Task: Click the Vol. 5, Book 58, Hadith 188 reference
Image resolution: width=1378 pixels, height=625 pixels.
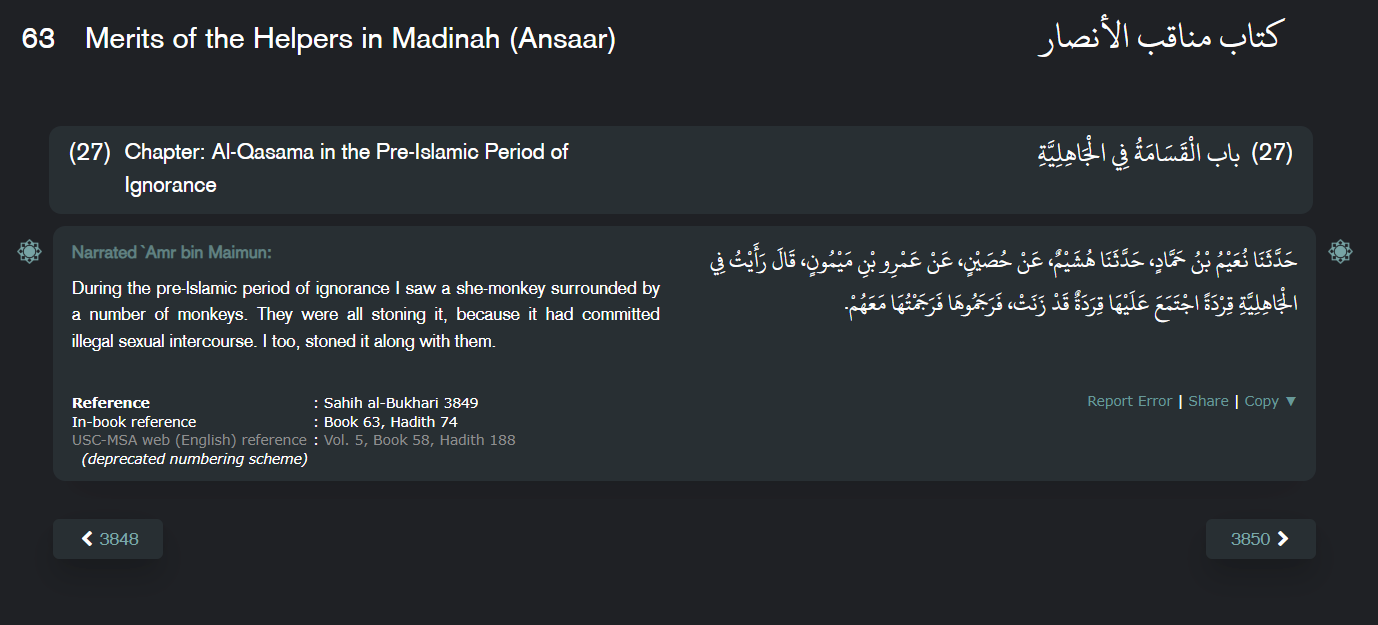Action: pyautogui.click(x=419, y=440)
